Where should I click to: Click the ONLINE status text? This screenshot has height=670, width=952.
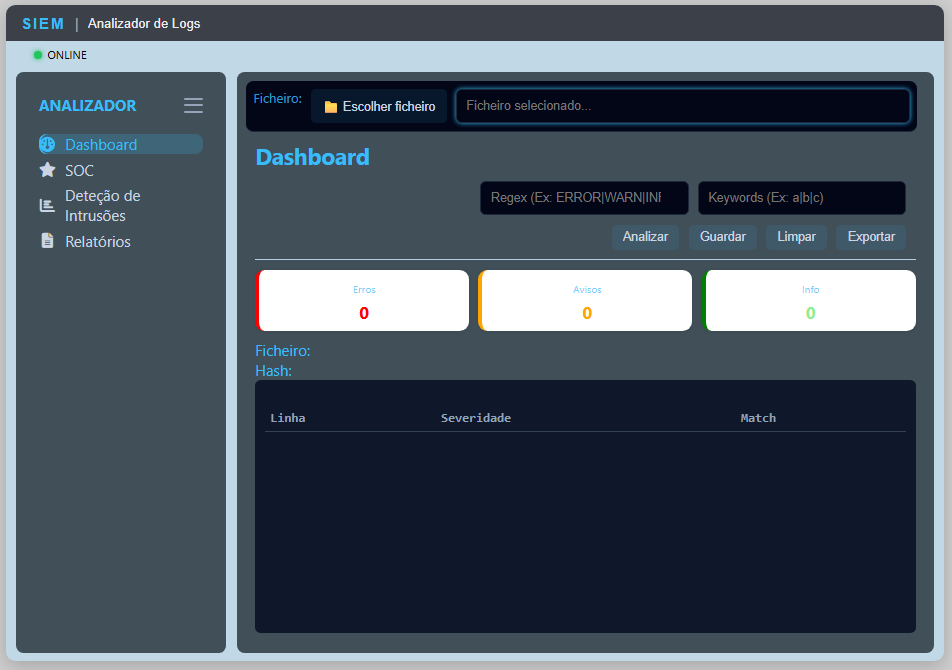coord(67,55)
